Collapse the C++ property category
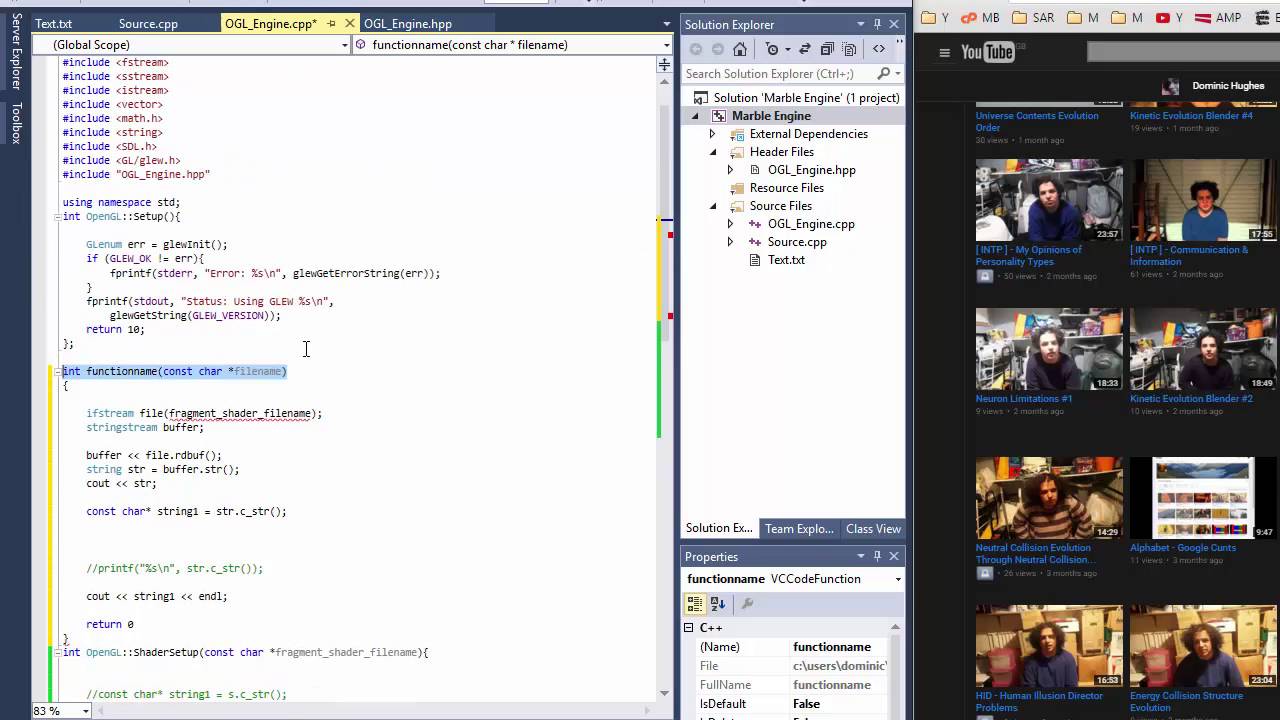This screenshot has height=720, width=1280. point(688,628)
